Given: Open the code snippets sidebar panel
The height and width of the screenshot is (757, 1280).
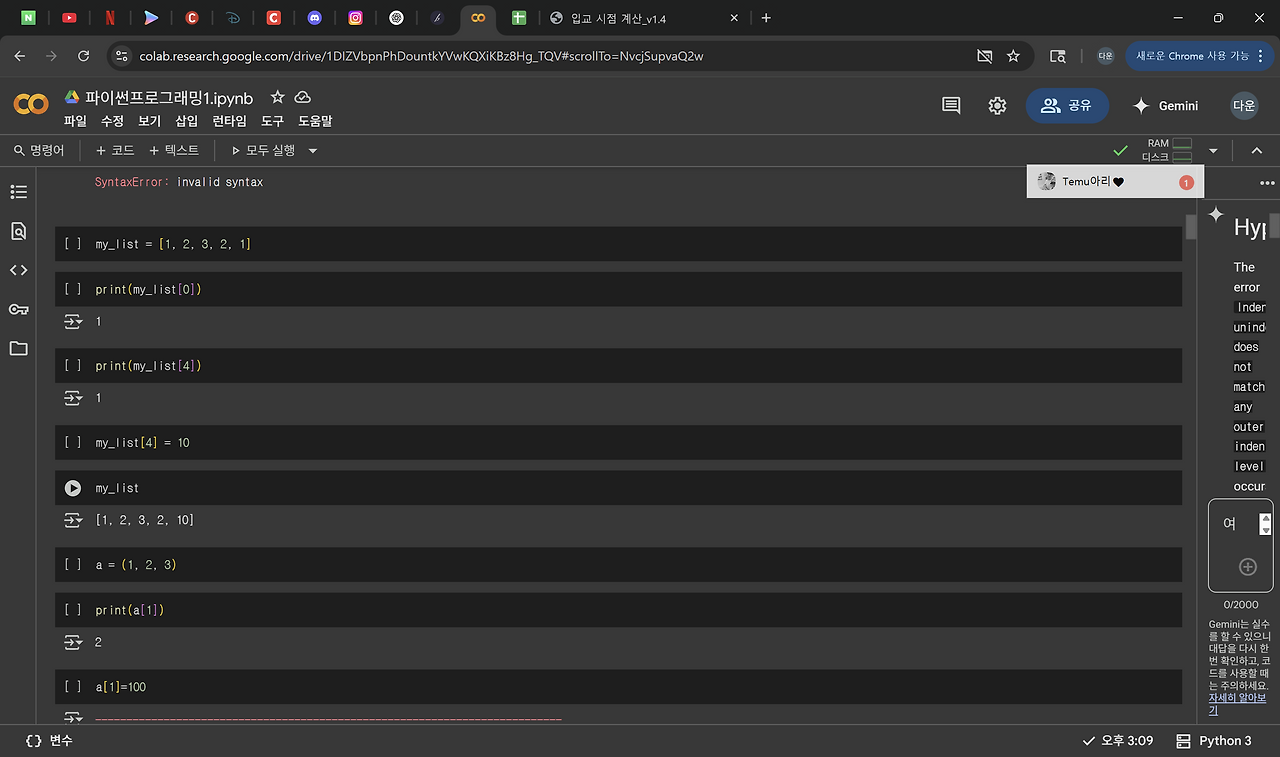Looking at the screenshot, I should (x=18, y=270).
